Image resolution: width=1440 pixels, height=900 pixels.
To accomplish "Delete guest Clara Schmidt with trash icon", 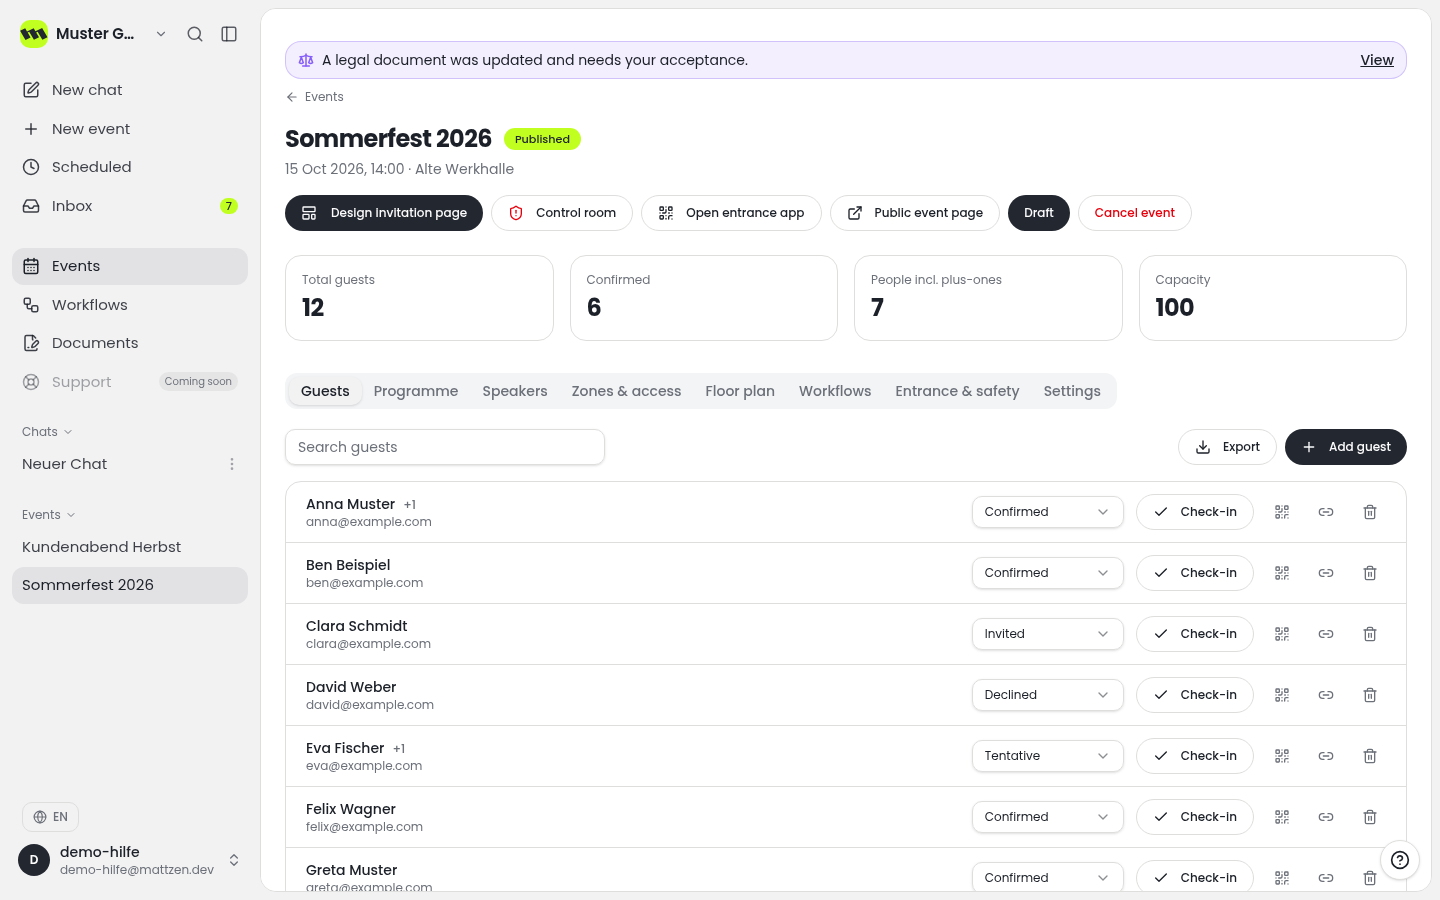I will pos(1370,634).
